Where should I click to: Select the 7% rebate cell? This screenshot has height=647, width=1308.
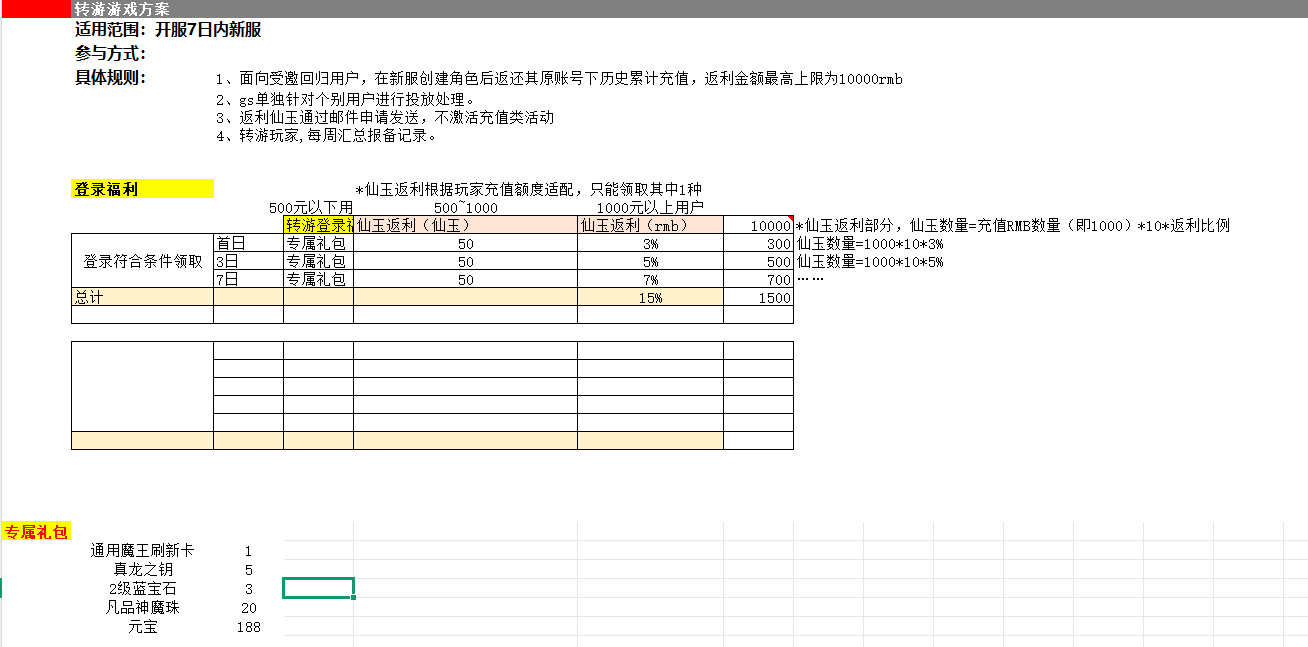(x=650, y=280)
